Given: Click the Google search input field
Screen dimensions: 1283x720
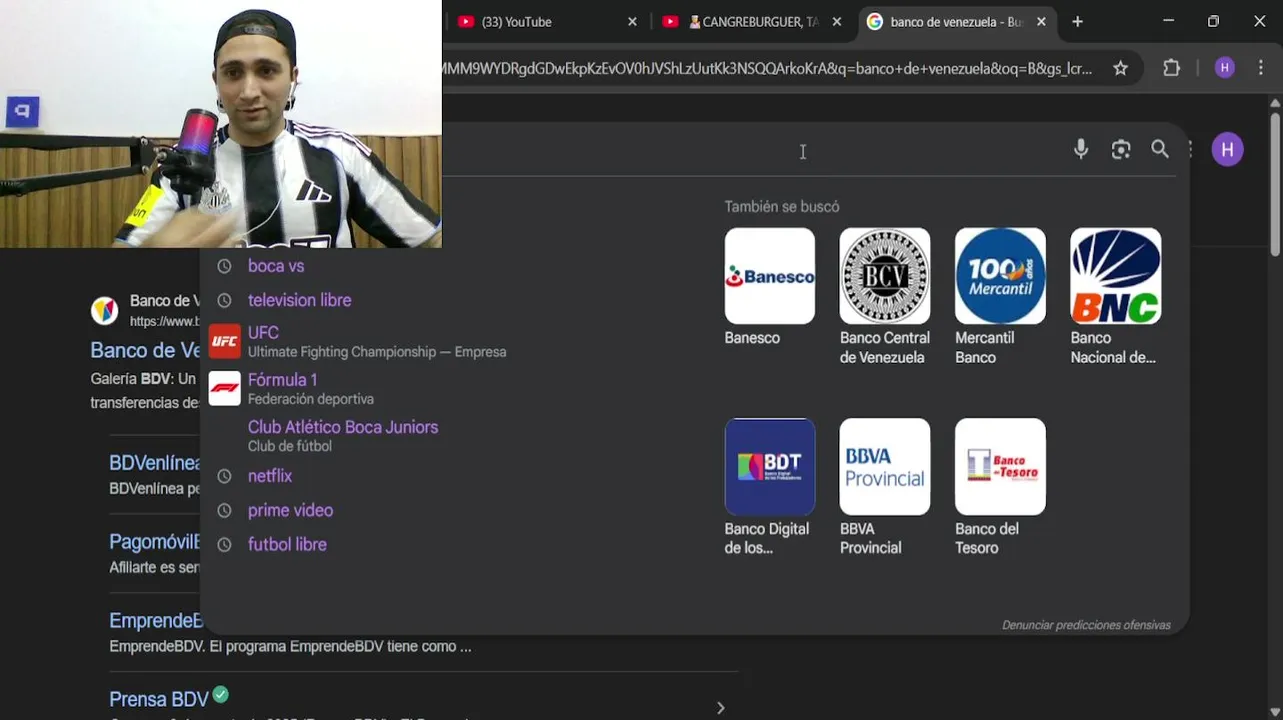Looking at the screenshot, I should 750,150.
